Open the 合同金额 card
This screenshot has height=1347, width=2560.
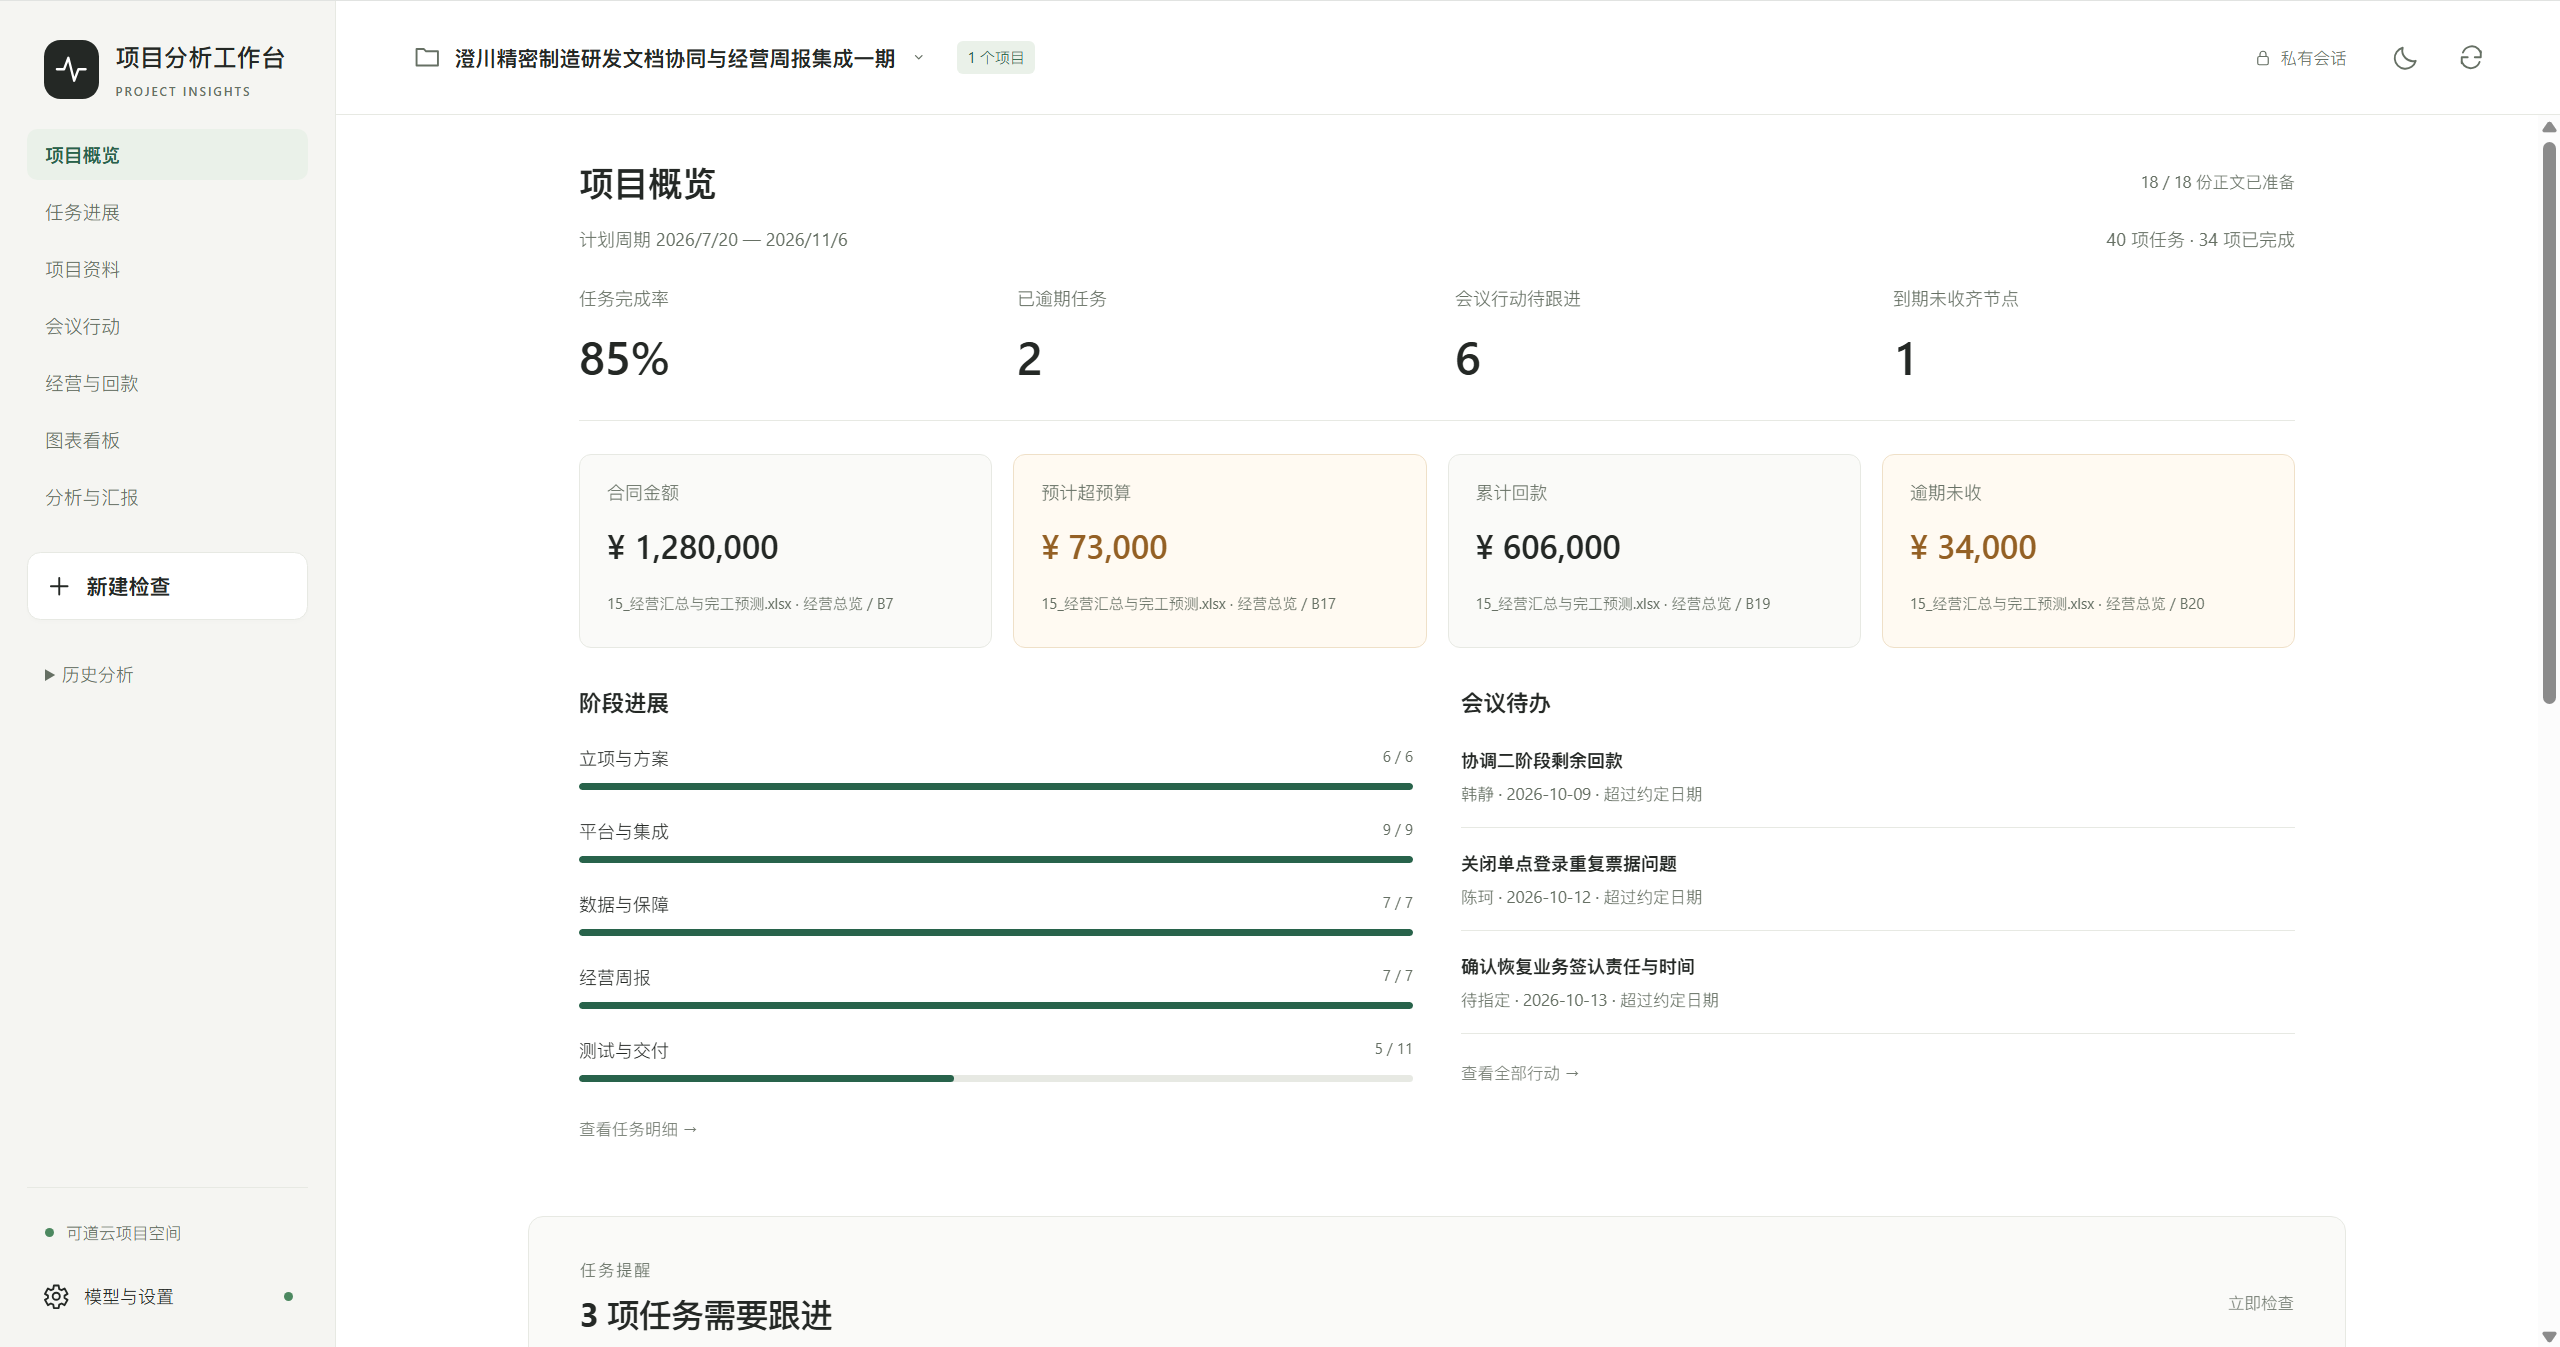pos(785,551)
